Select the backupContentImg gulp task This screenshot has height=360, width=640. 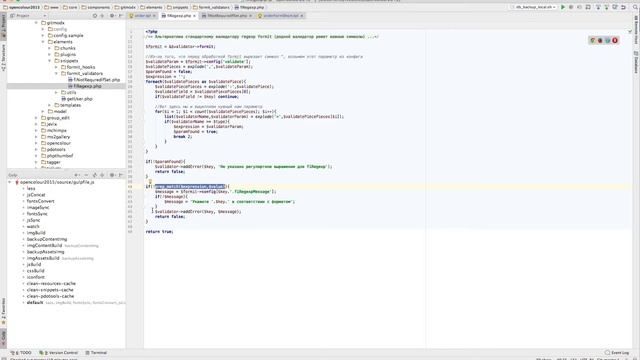pyautogui.click(x=47, y=239)
